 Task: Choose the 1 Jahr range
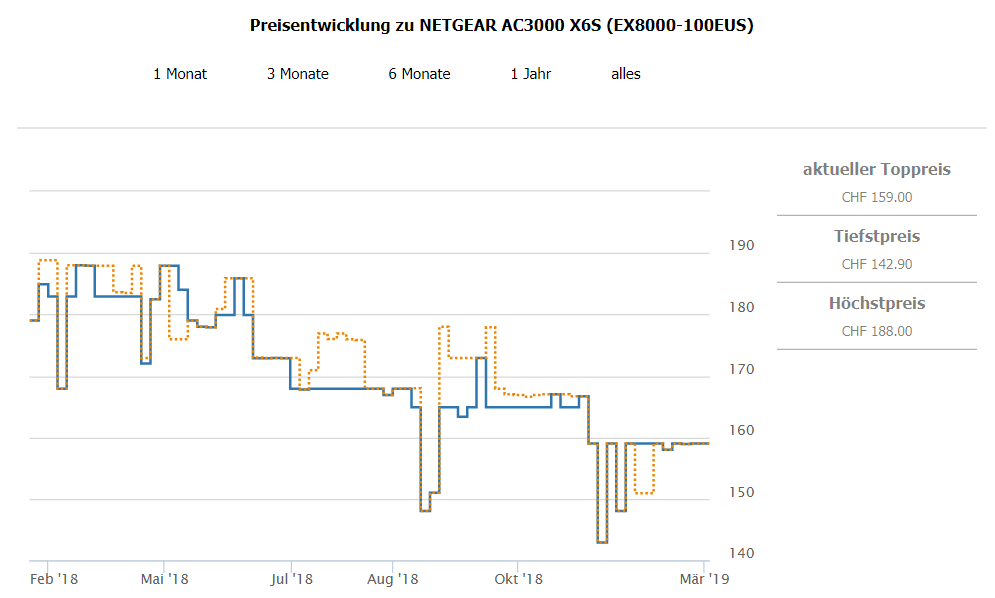(530, 74)
